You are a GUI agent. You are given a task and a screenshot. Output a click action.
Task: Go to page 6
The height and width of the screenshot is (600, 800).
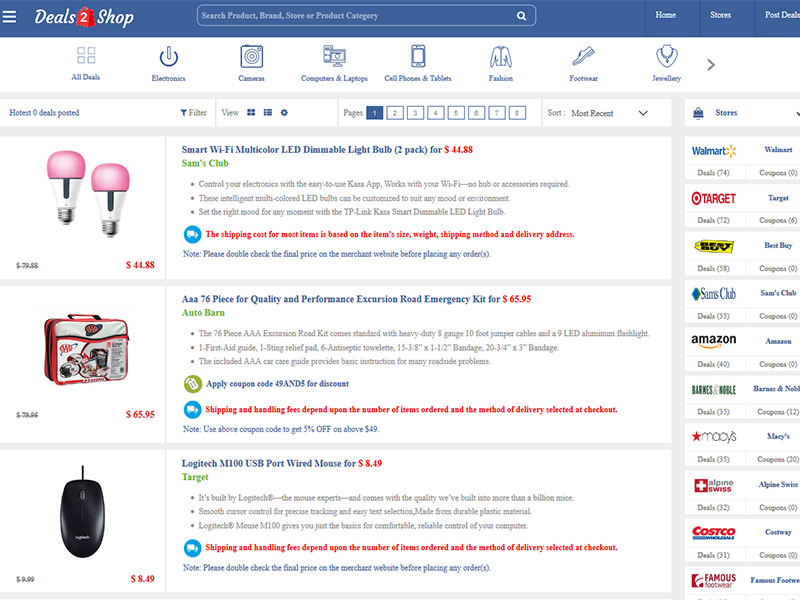(477, 113)
